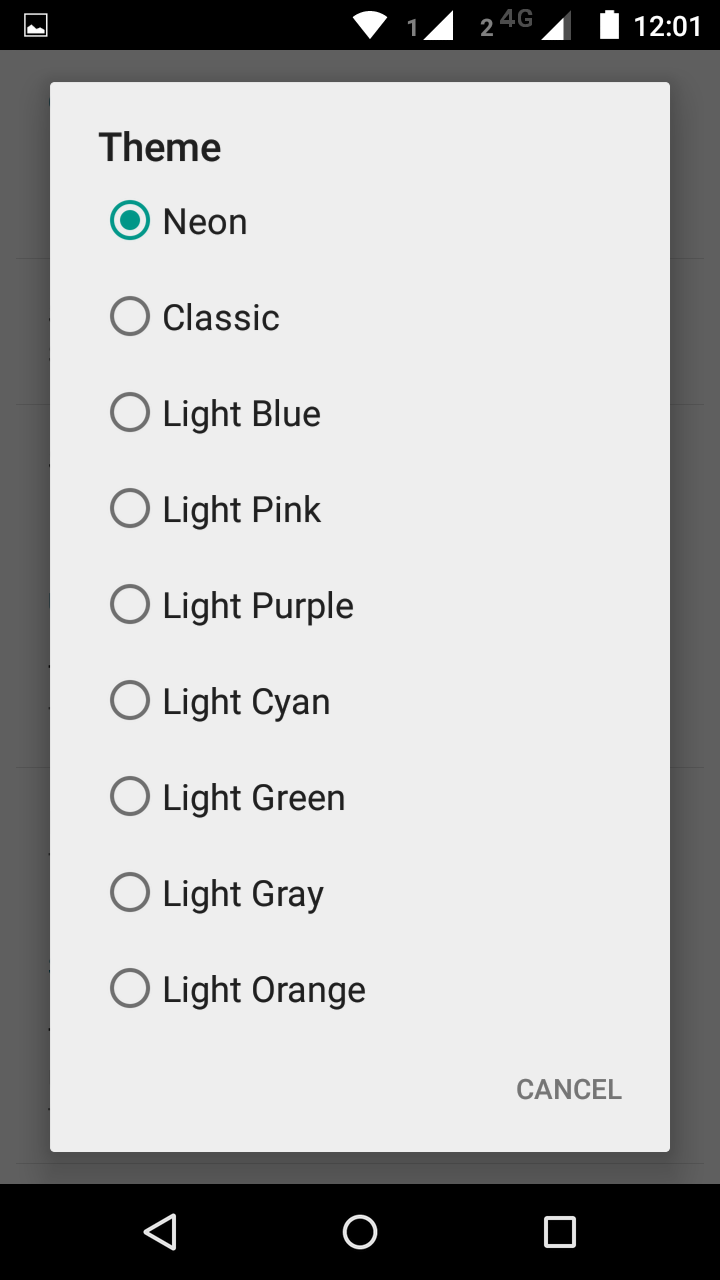Tap the SIM 2 4G signal icon
Viewport: 720px width, 1280px height.
(x=525, y=25)
